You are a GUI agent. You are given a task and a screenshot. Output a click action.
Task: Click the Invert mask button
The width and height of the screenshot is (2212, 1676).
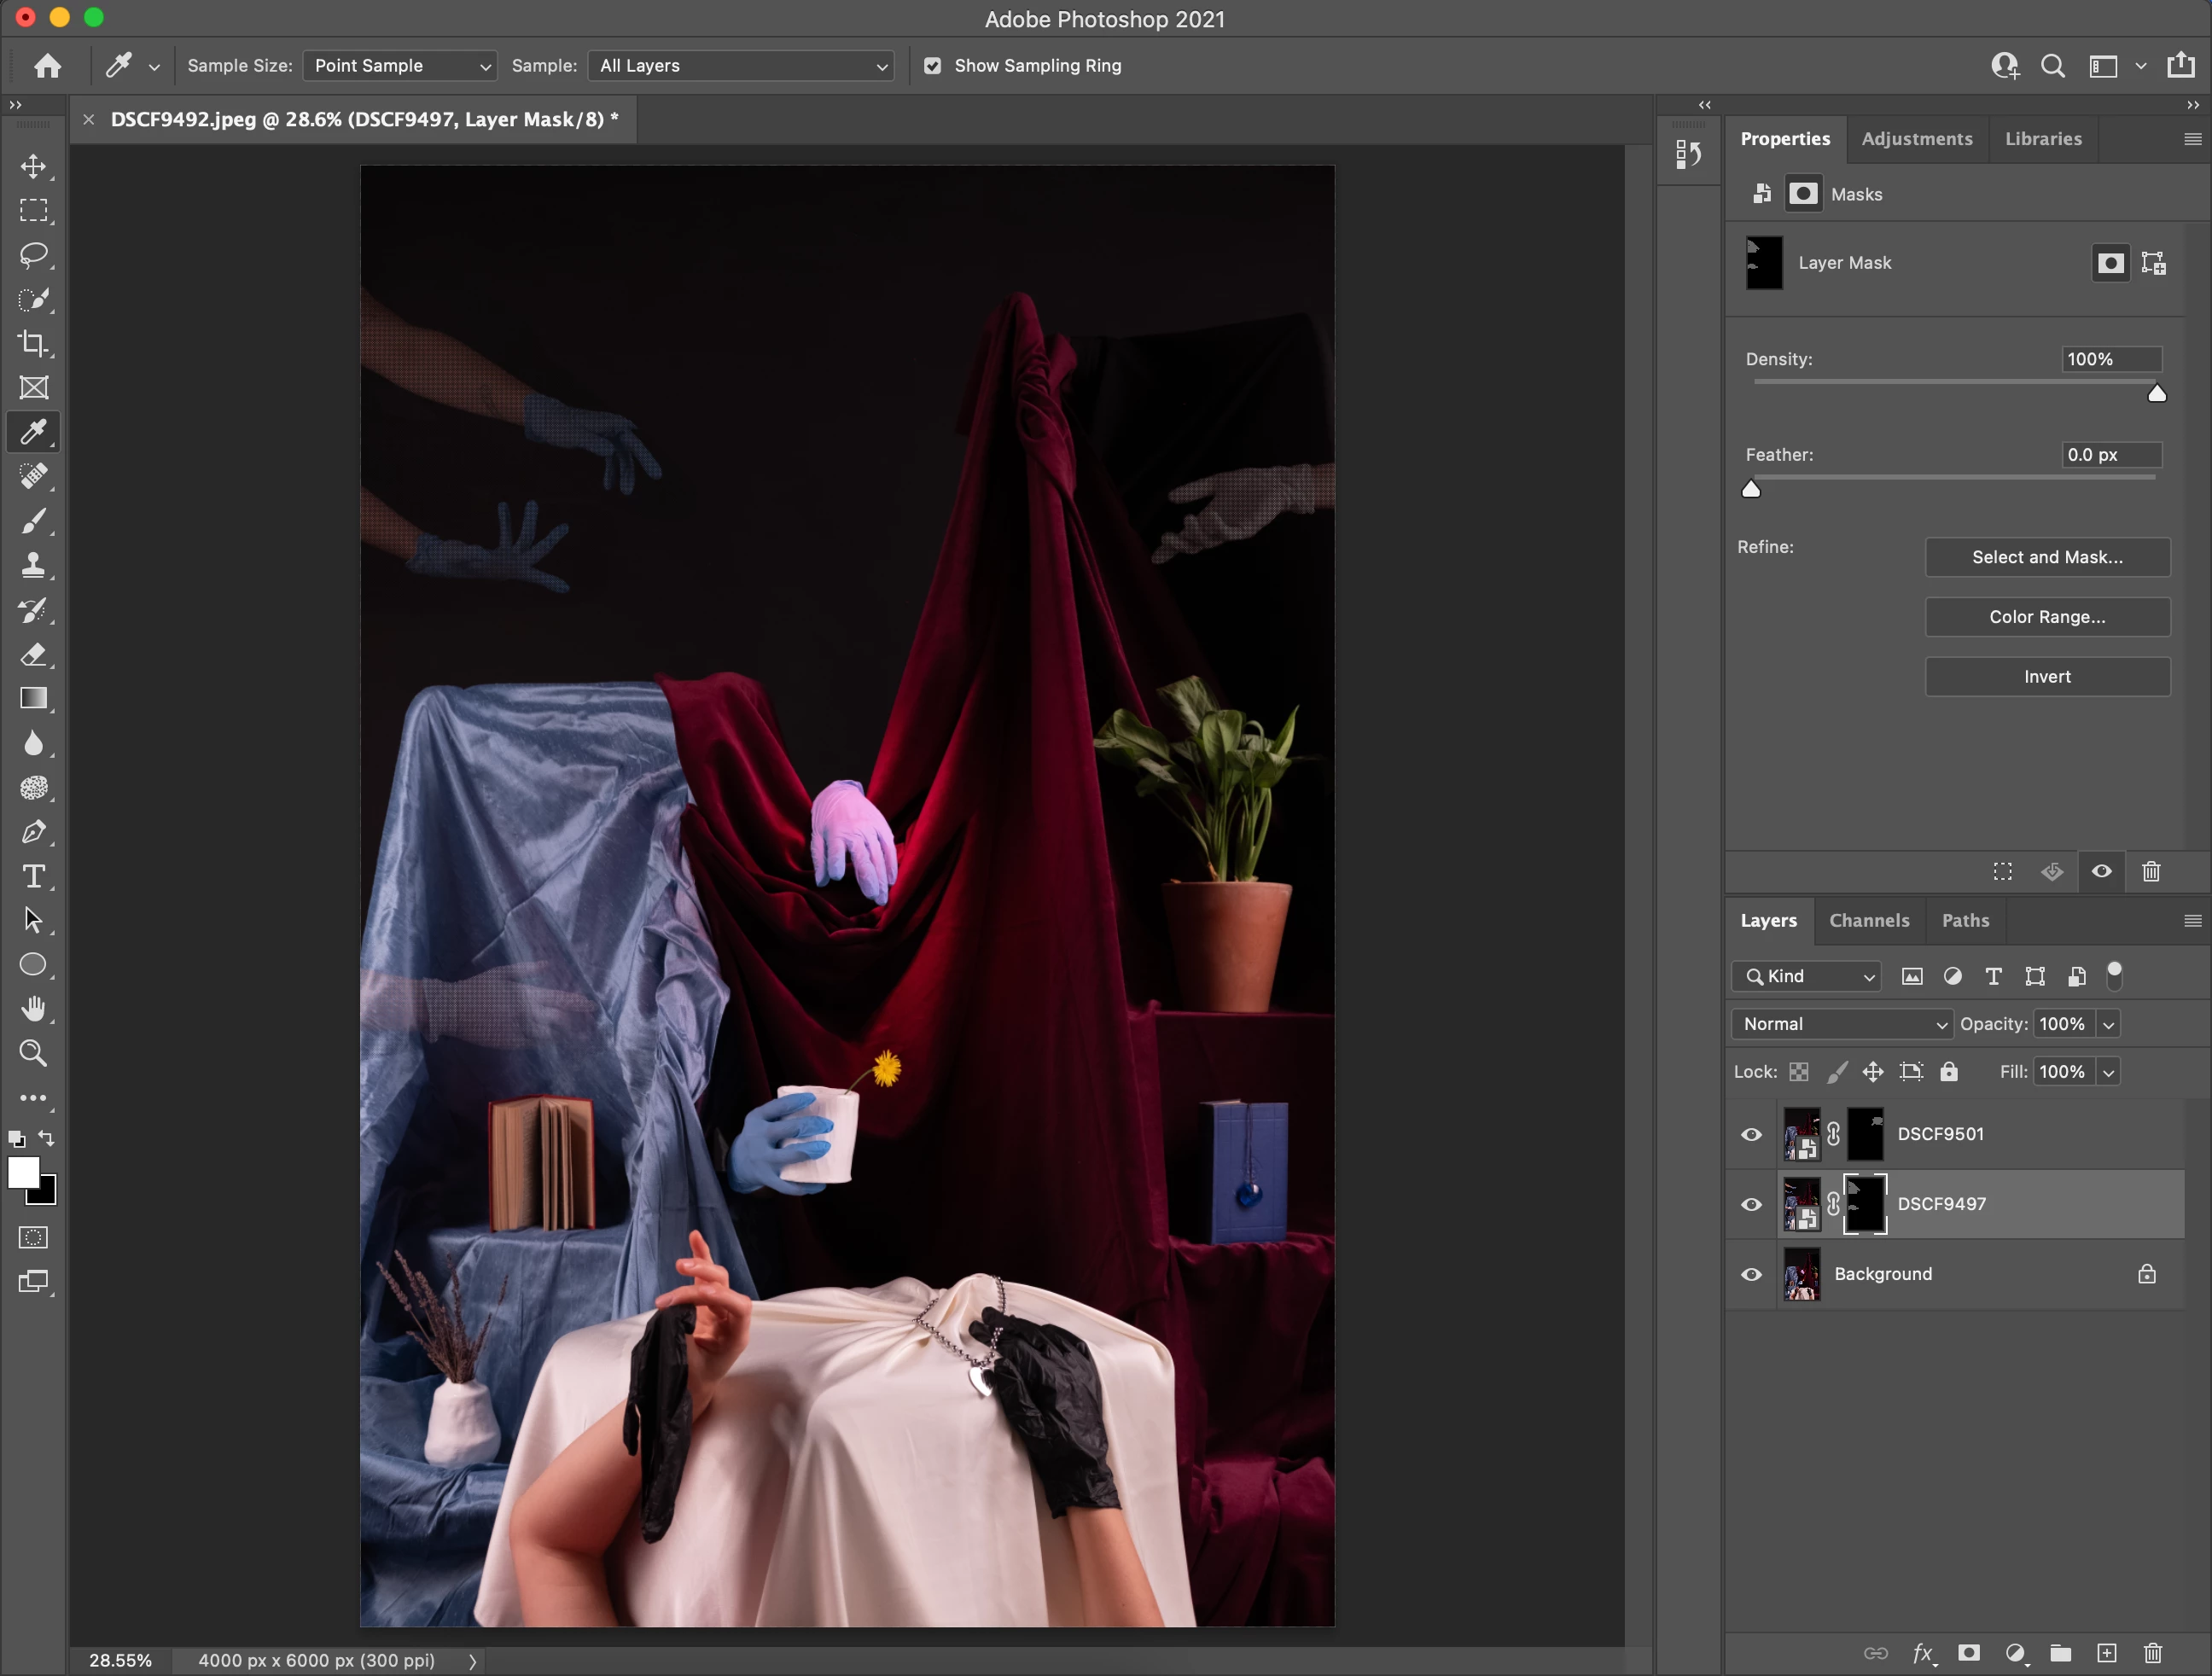pyautogui.click(x=2046, y=677)
